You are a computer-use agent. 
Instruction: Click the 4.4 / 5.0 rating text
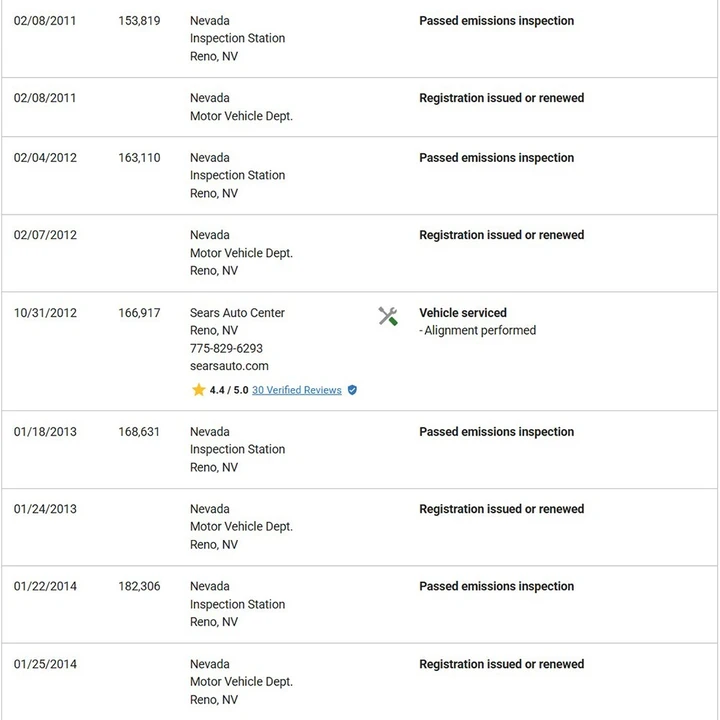click(x=229, y=390)
